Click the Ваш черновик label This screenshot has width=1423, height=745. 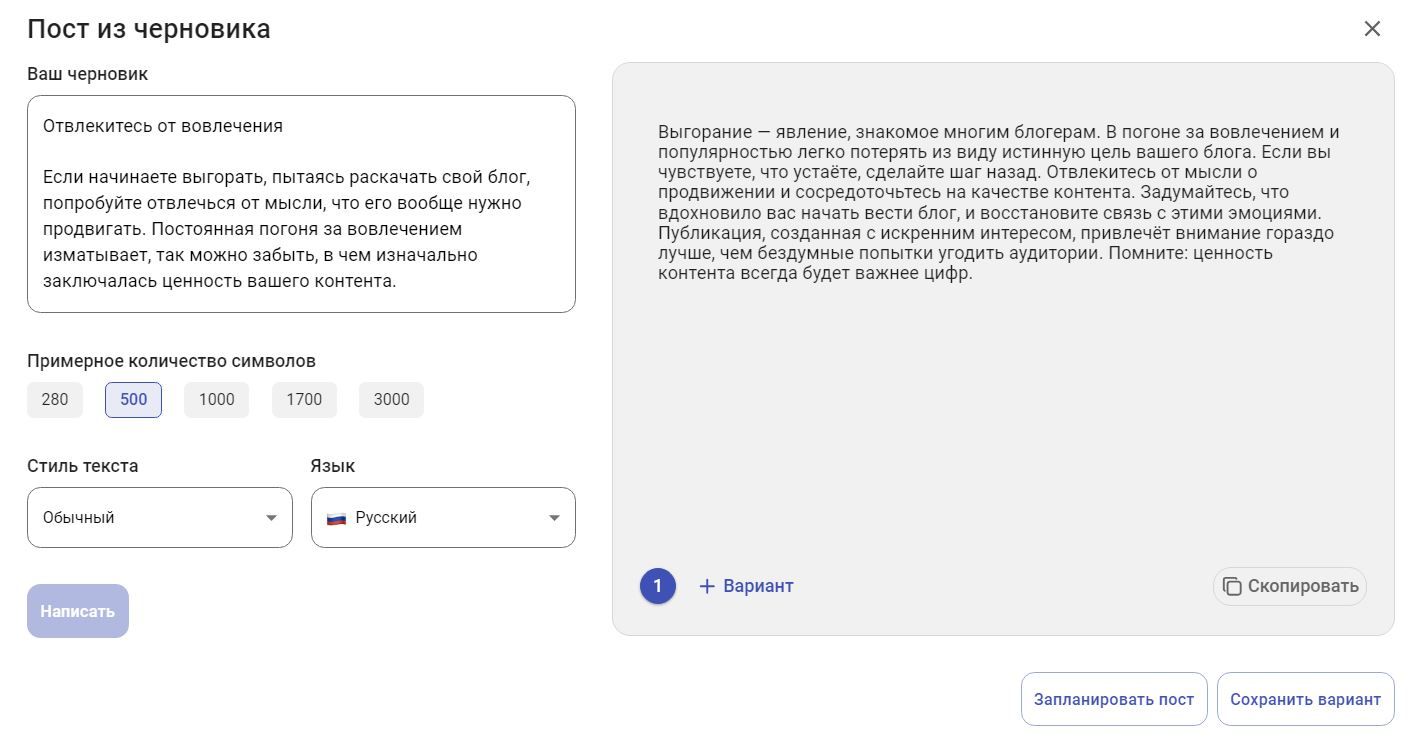click(88, 74)
